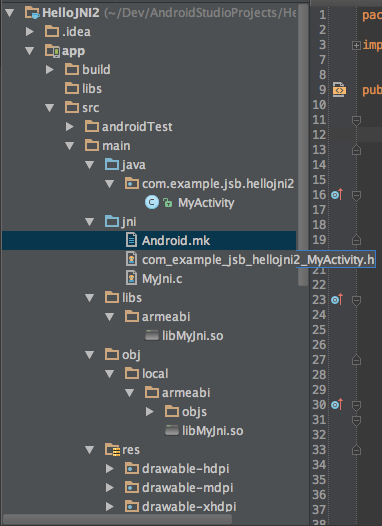
Task: Click the MyActivity class icon
Action: pyautogui.click(x=152, y=203)
